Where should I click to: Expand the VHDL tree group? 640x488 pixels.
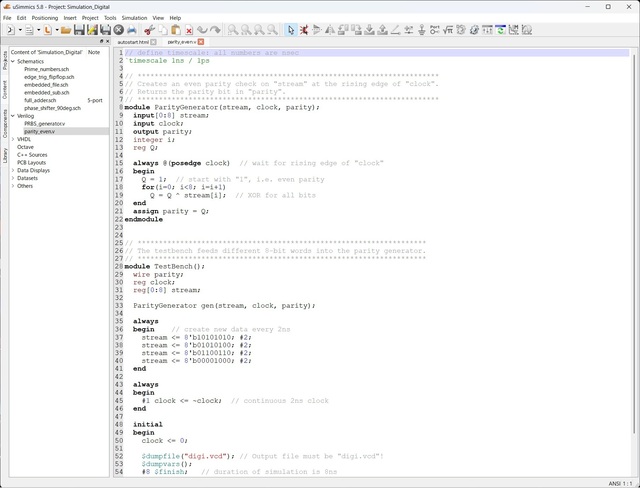pyautogui.click(x=13, y=139)
